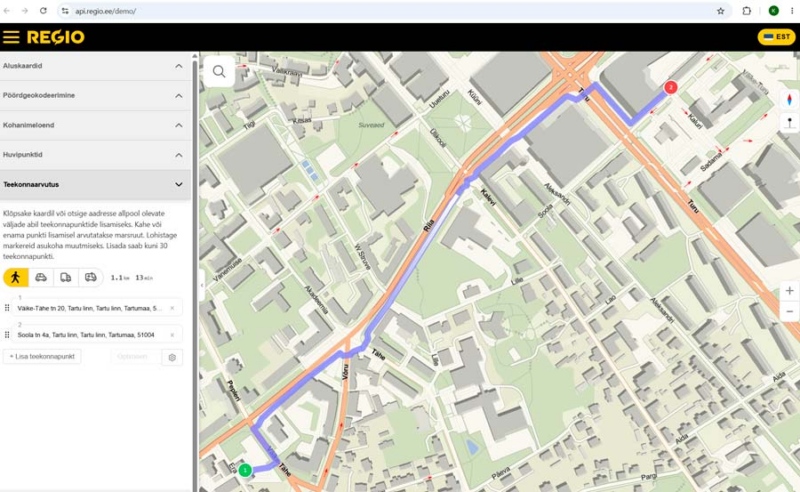Click the Kalevi street label
Image resolution: width=800 pixels, height=492 pixels.
[488, 197]
